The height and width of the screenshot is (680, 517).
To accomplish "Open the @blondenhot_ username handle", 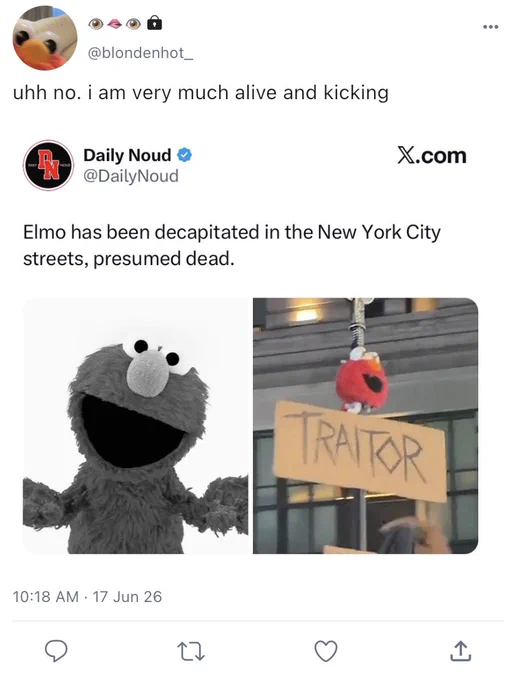I will coord(140,53).
